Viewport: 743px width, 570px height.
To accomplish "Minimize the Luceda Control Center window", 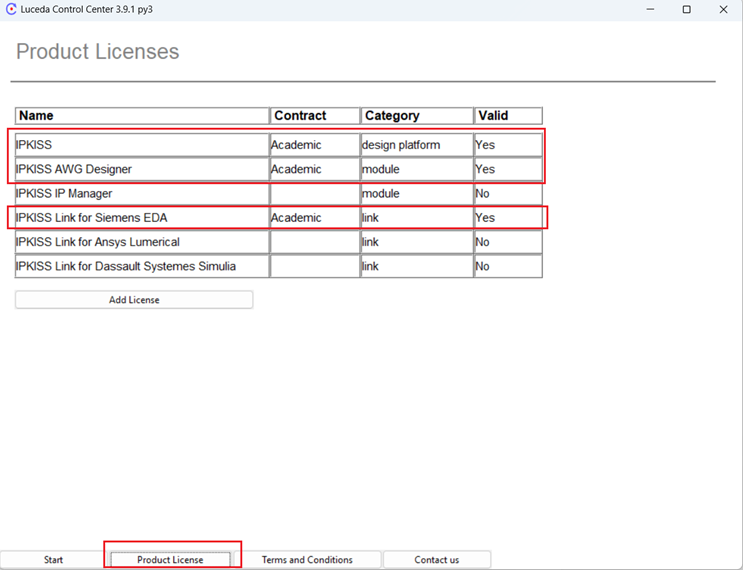I will tap(650, 9).
